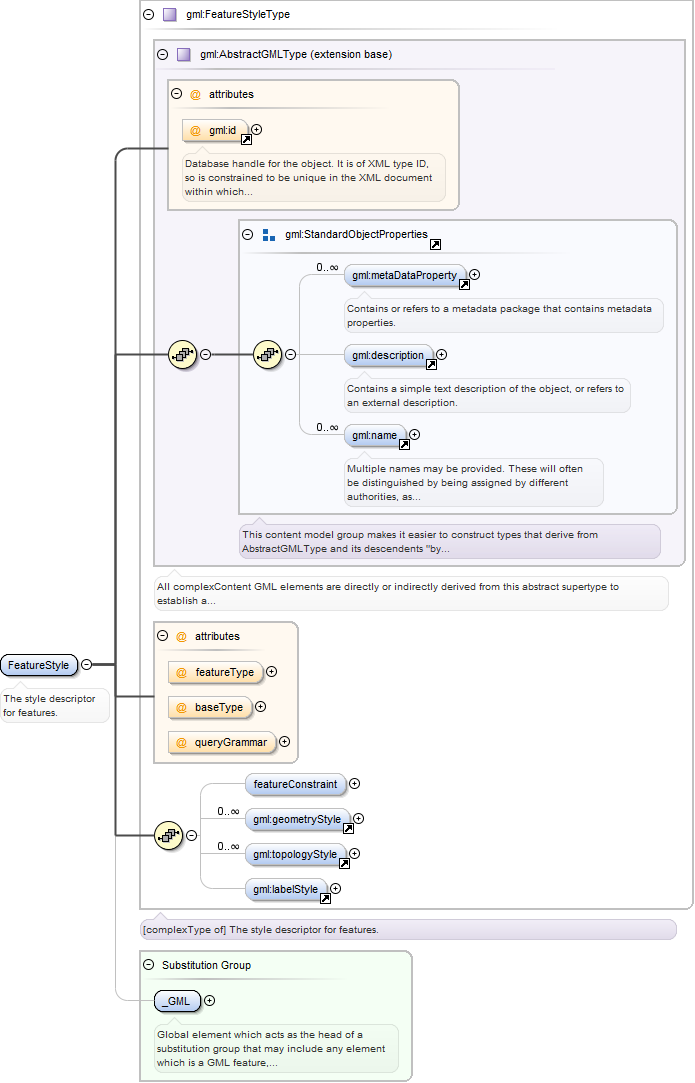The width and height of the screenshot is (695, 1083).
Task: Follow the gml:geometryStyle reference arrow
Action: pos(348,829)
